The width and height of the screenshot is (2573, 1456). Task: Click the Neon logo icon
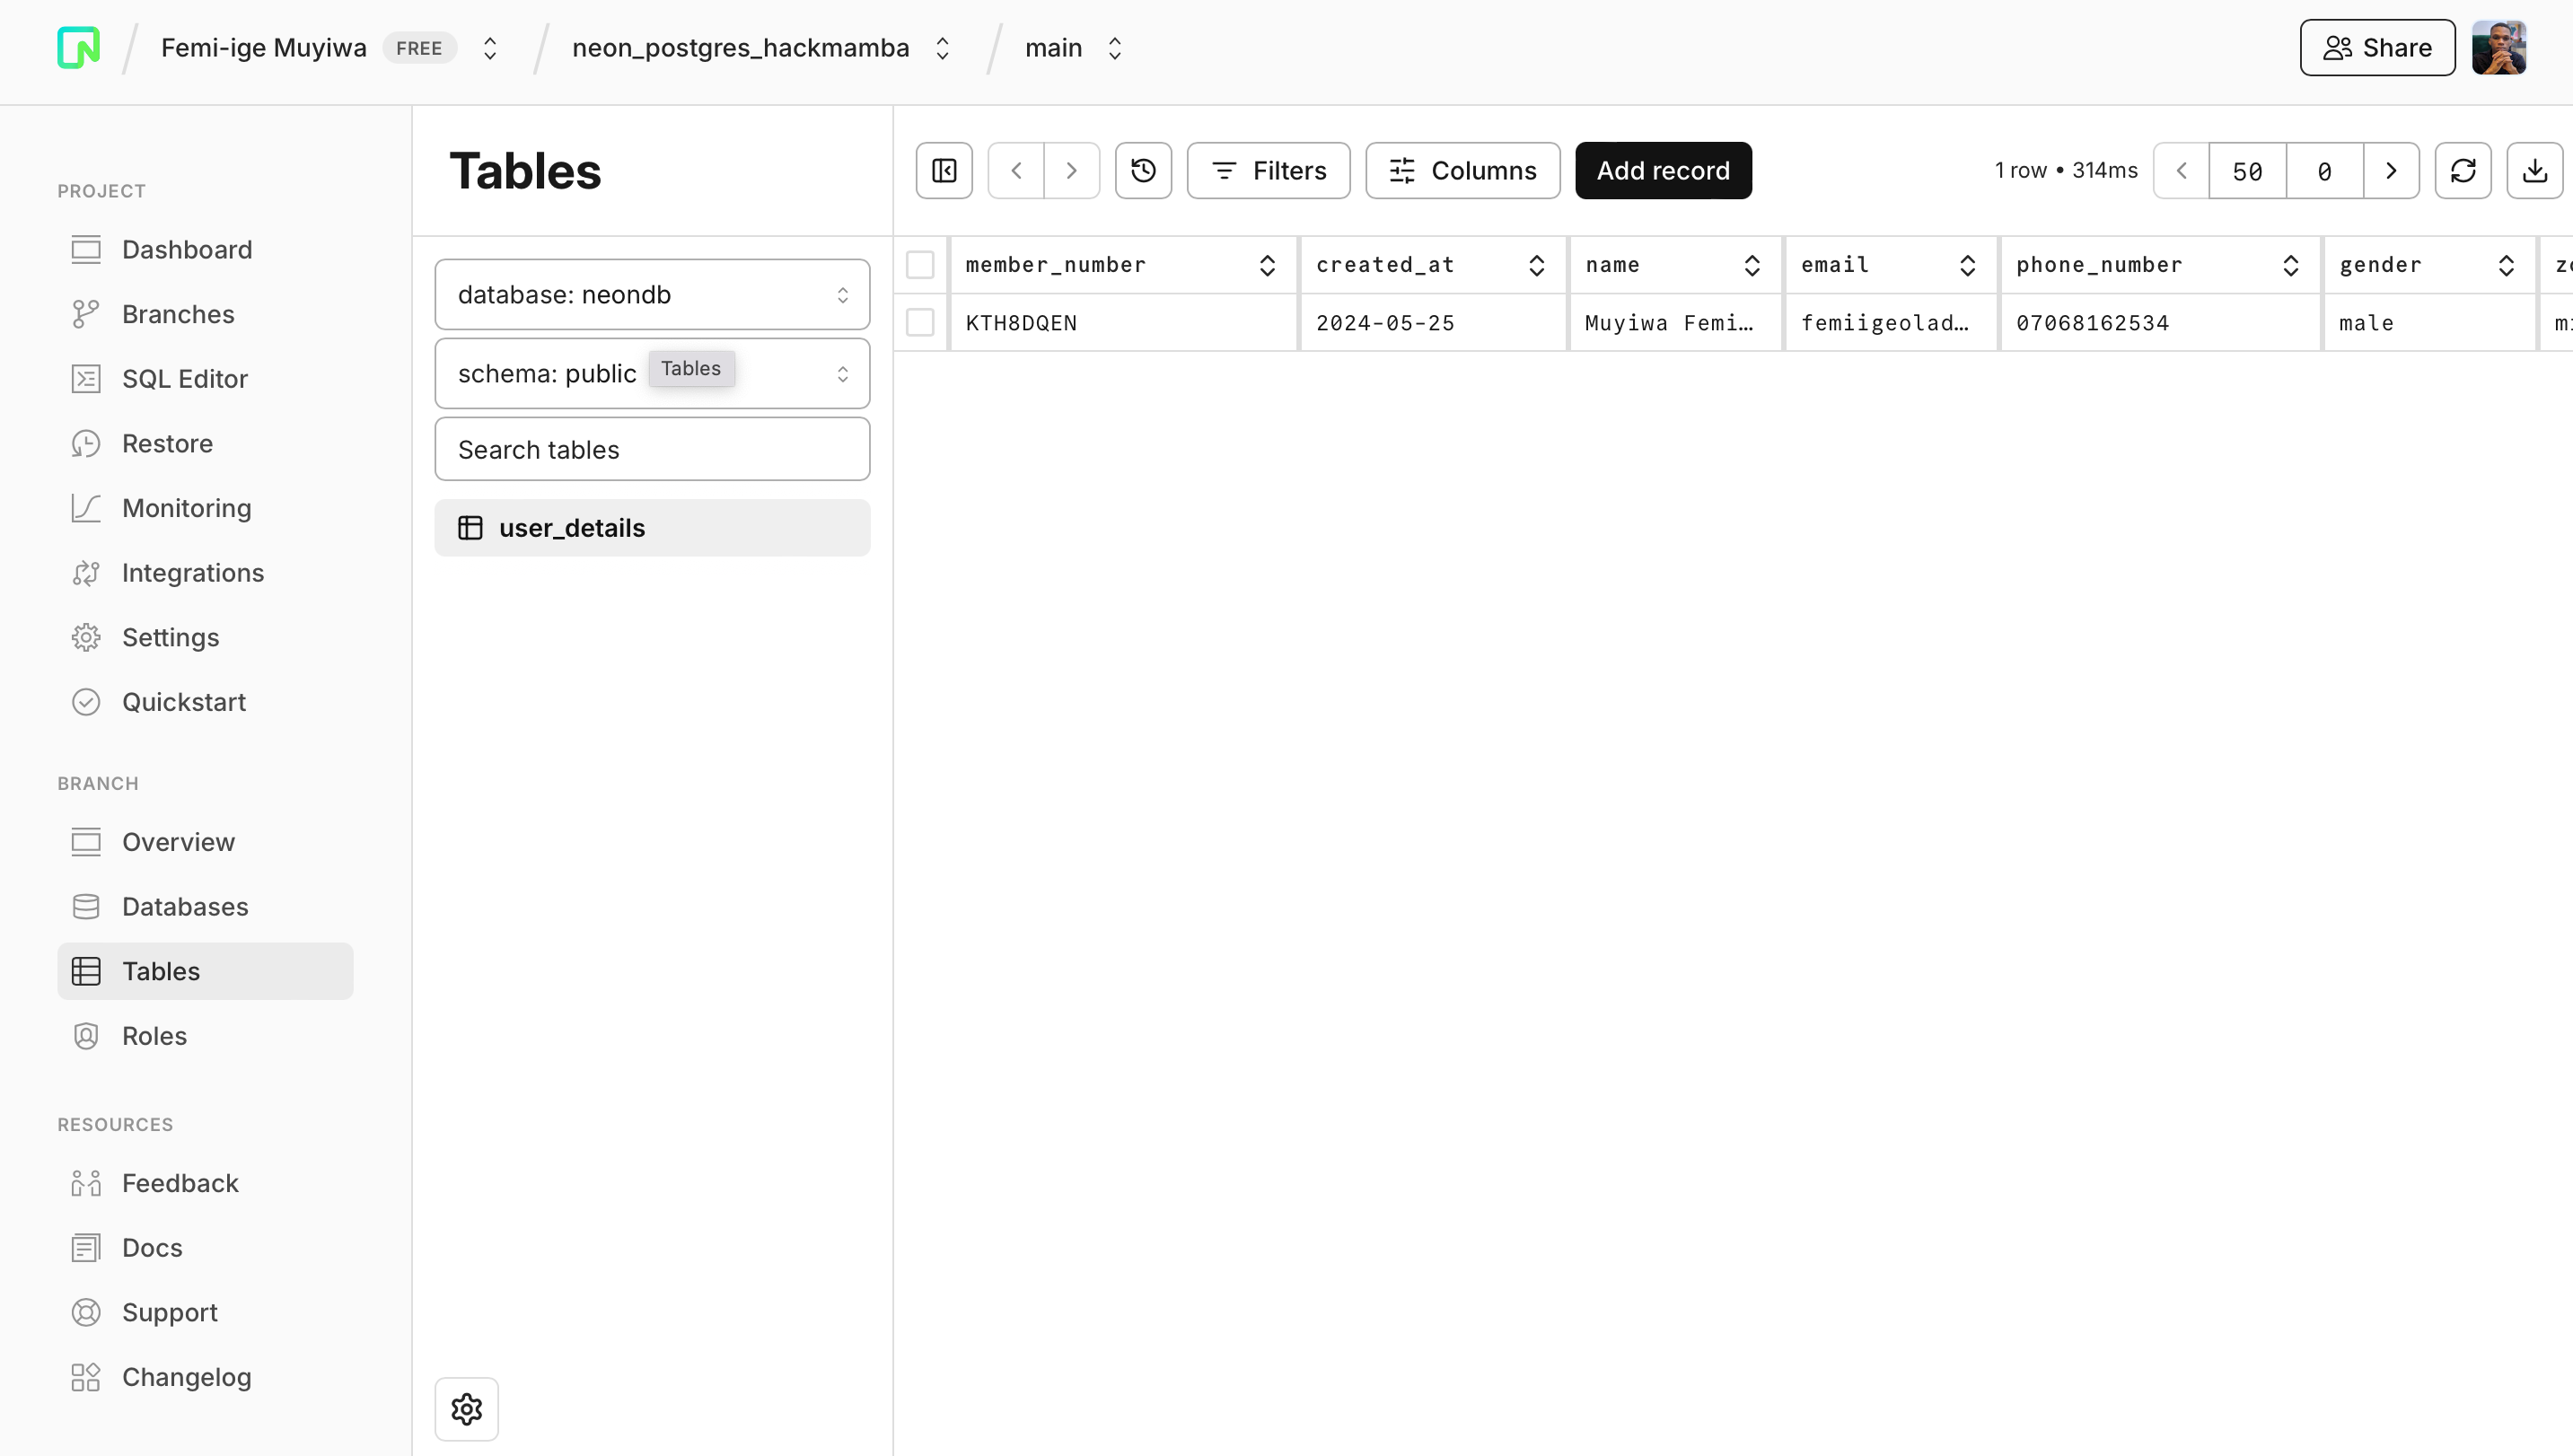tap(78, 48)
